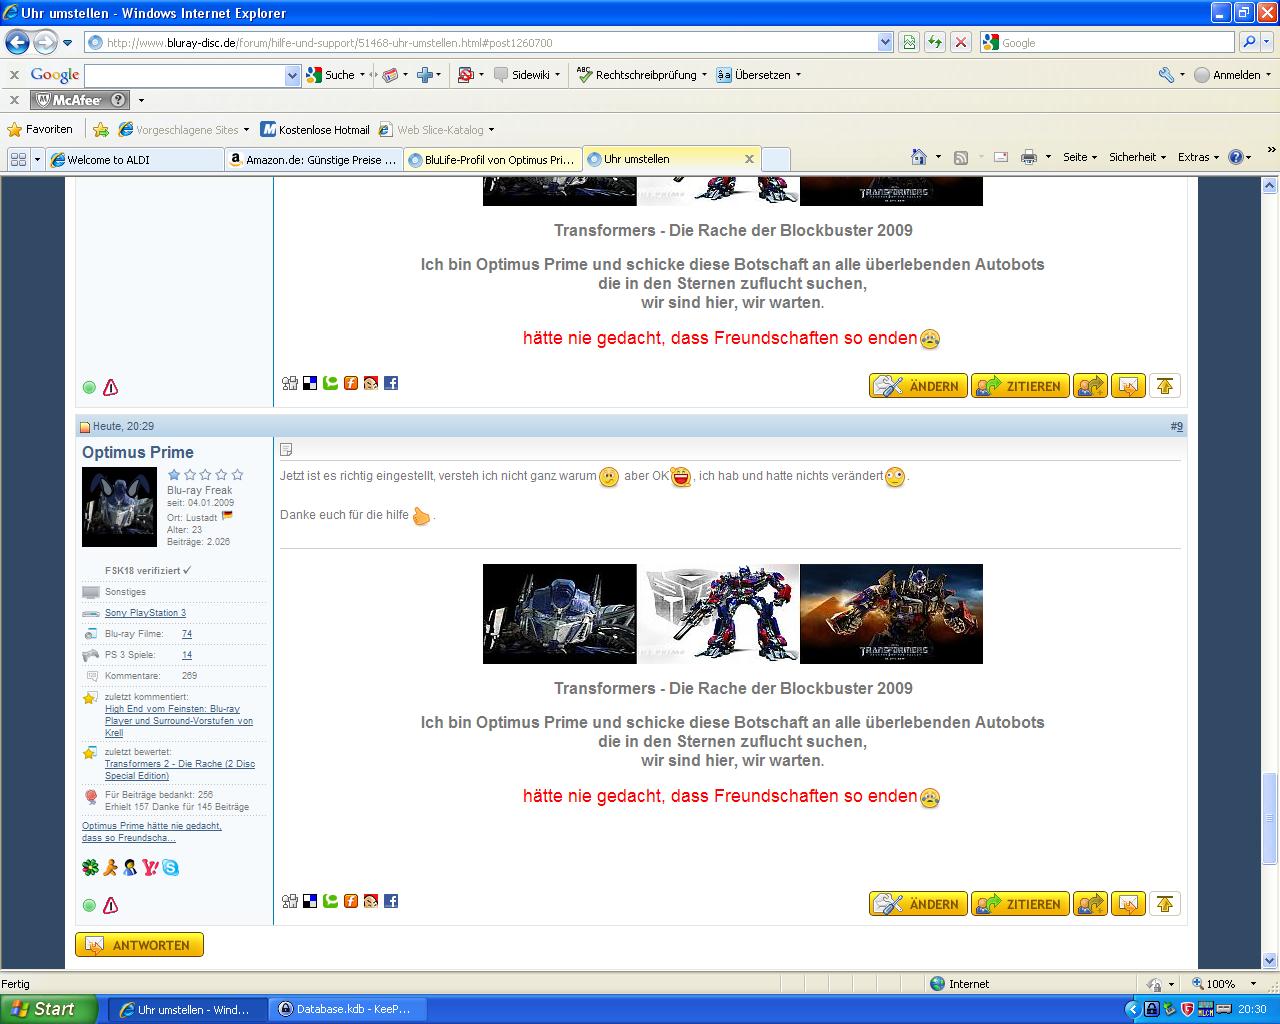Screen dimensions: 1280x1024
Task: Switch to the Amazon.de tab
Action: click(x=313, y=159)
